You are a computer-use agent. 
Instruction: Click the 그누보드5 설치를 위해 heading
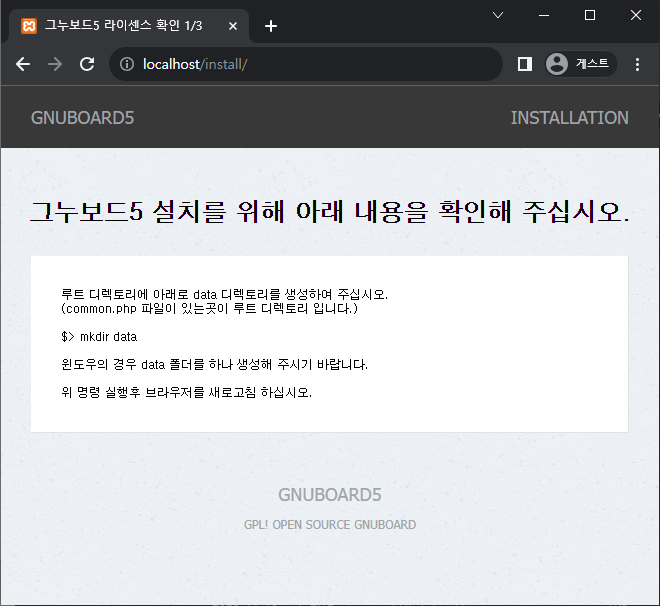[x=330, y=212]
